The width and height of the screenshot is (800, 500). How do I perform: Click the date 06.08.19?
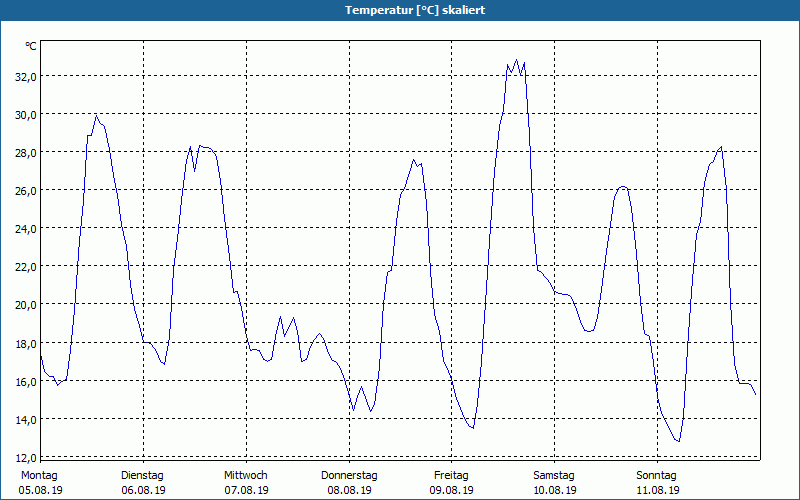pyautogui.click(x=143, y=490)
